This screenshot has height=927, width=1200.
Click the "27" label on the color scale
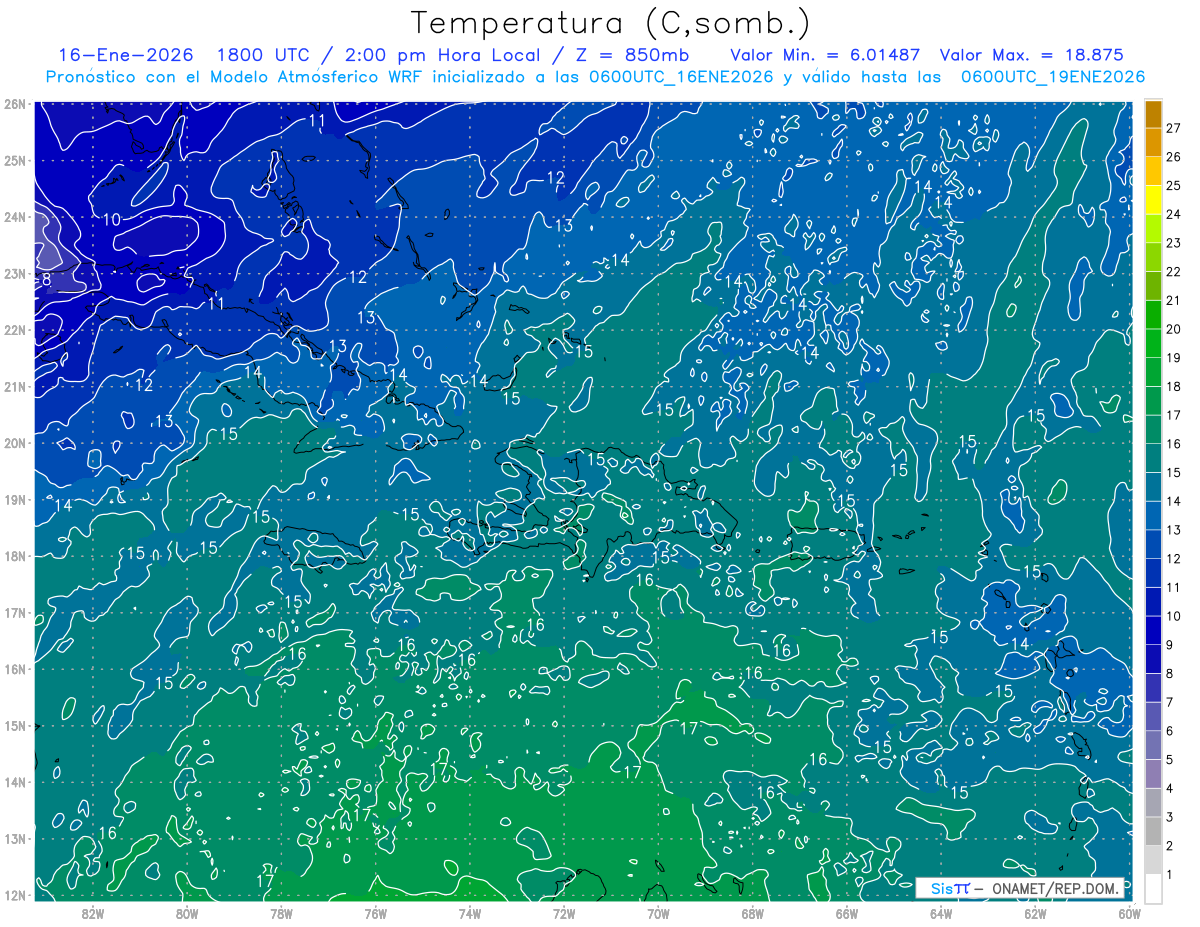1173,128
